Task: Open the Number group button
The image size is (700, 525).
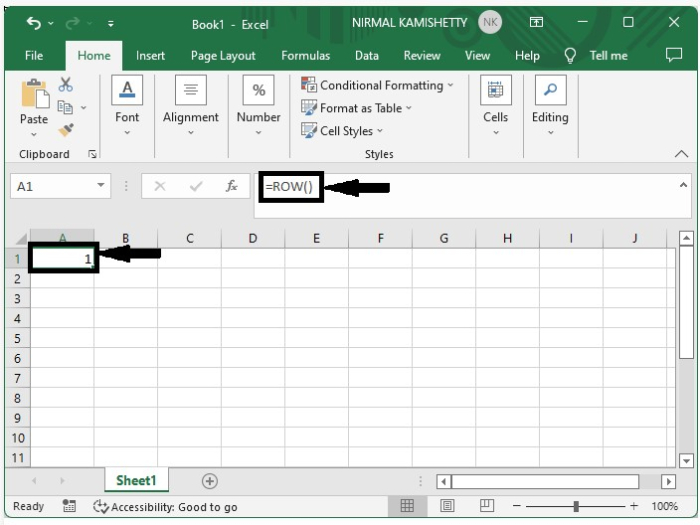Action: click(x=258, y=106)
